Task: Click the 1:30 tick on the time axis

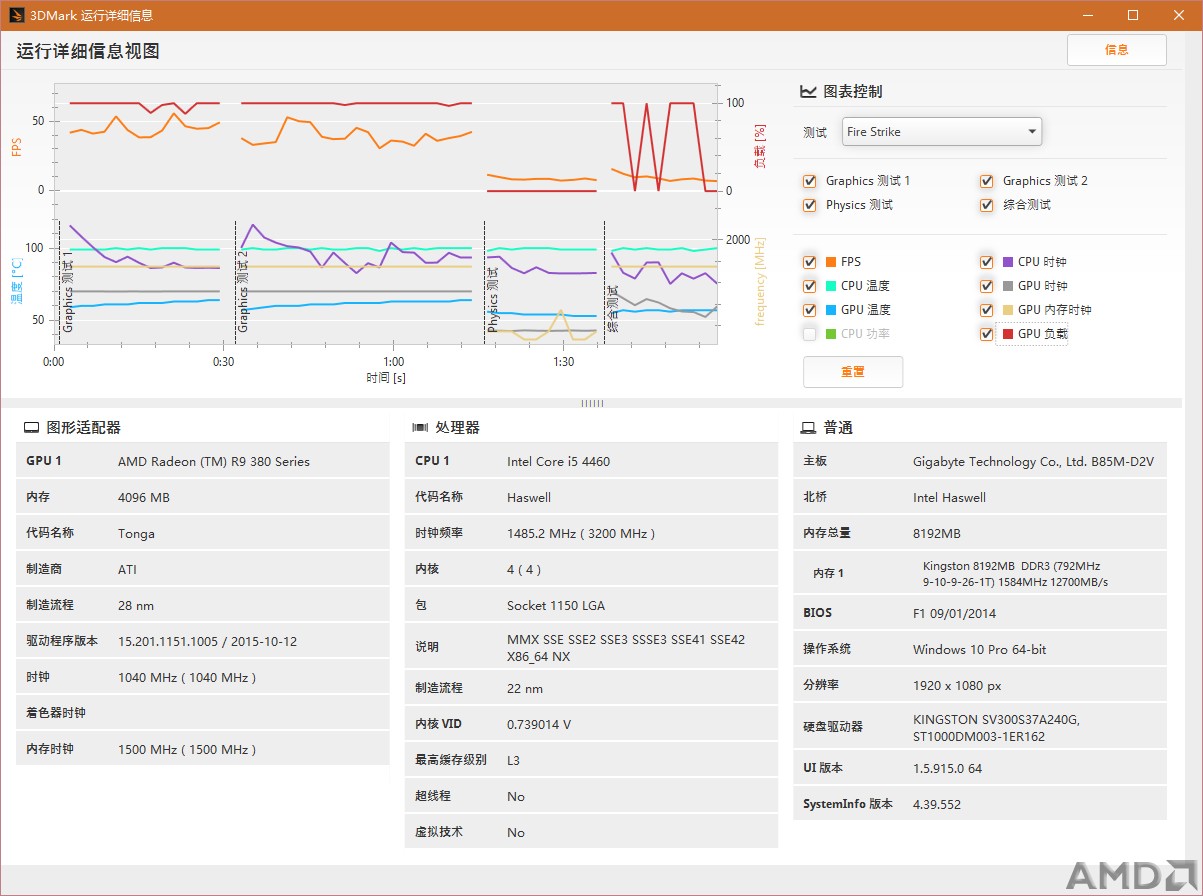Action: point(564,362)
